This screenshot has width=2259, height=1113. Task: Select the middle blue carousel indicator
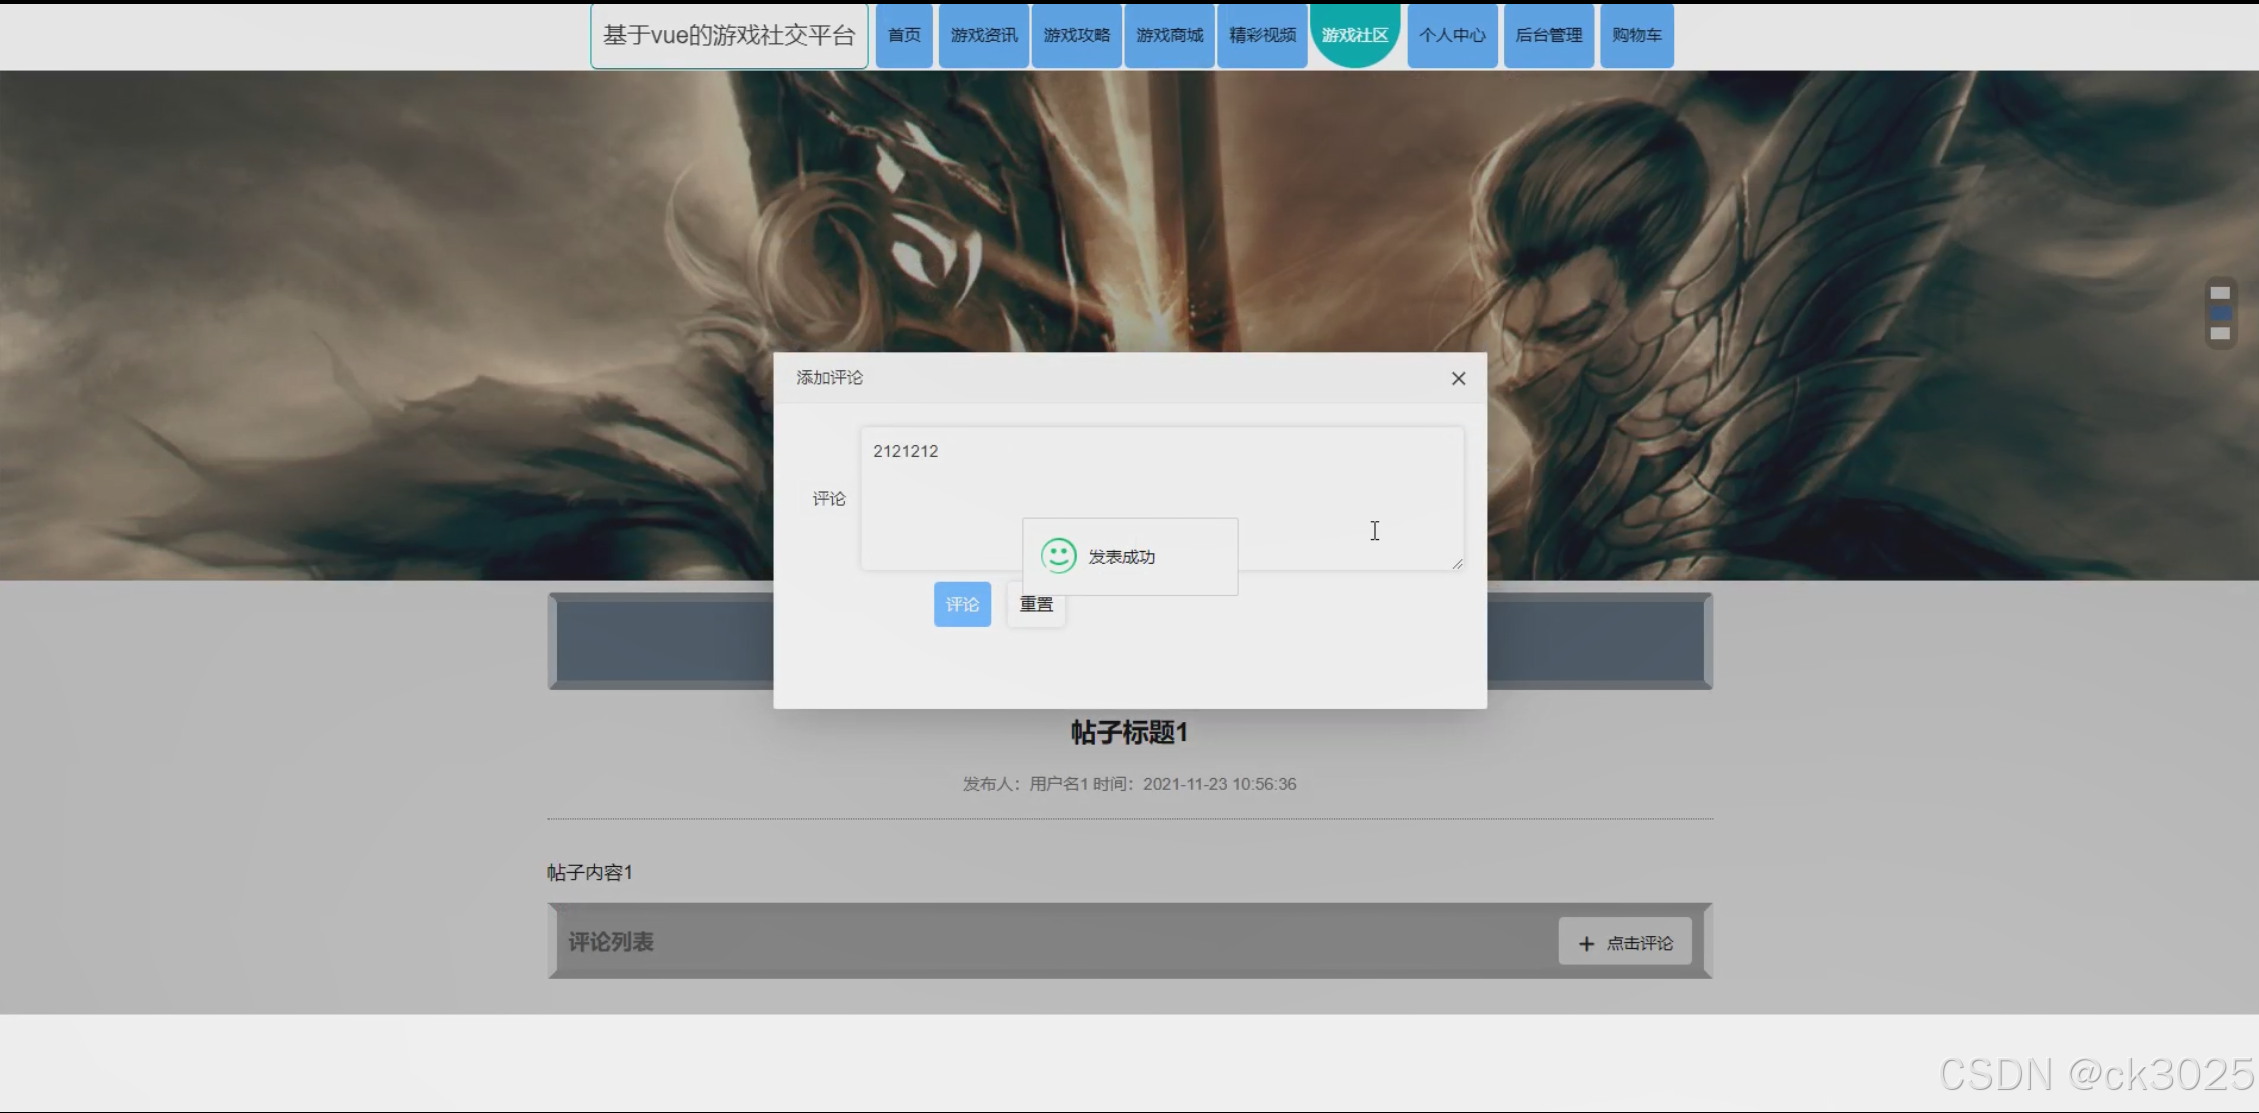(x=2219, y=313)
